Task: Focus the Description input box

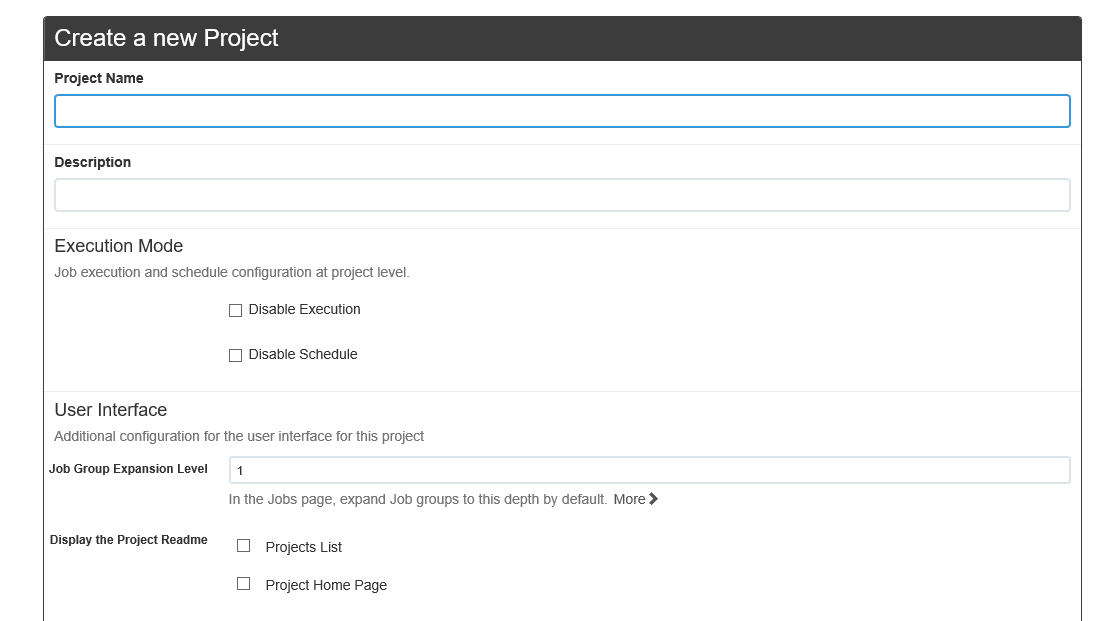Action: tap(561, 195)
